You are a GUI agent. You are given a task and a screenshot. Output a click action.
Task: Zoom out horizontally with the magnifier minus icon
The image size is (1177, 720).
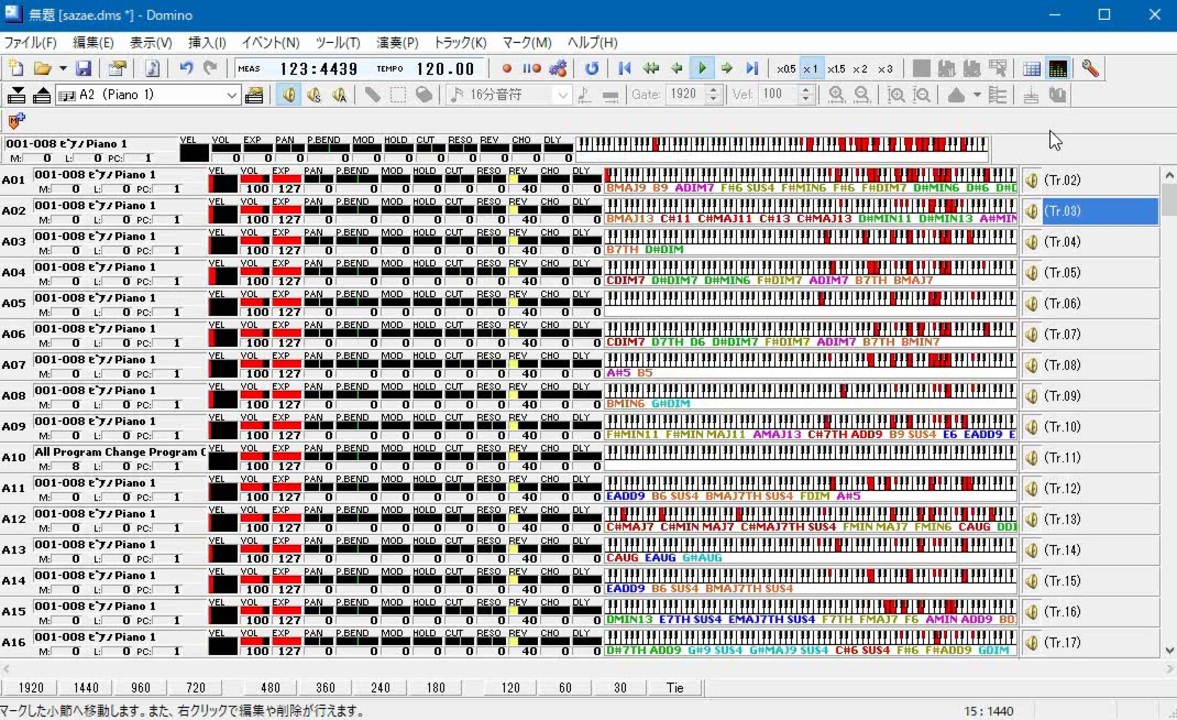point(862,95)
